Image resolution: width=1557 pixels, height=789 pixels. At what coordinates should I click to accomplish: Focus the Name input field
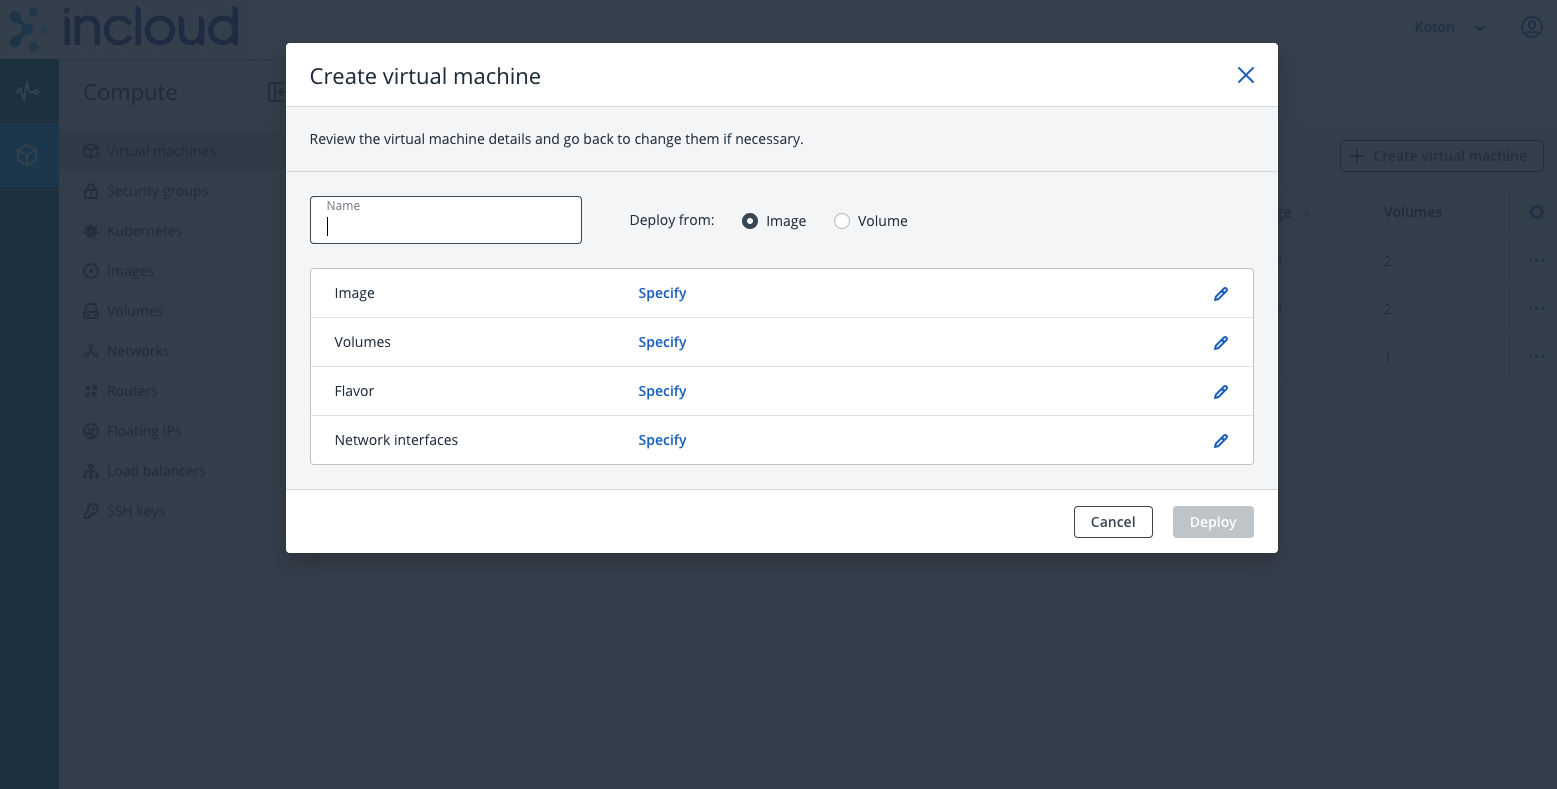pyautogui.click(x=446, y=220)
